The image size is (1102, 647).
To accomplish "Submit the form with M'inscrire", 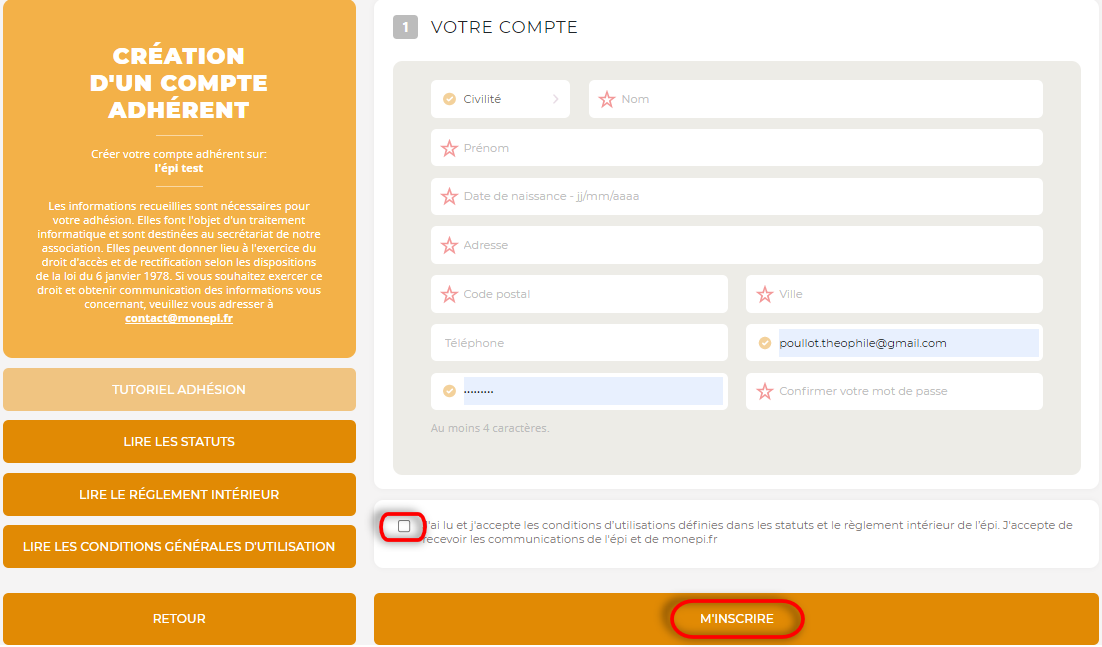I will tap(737, 619).
